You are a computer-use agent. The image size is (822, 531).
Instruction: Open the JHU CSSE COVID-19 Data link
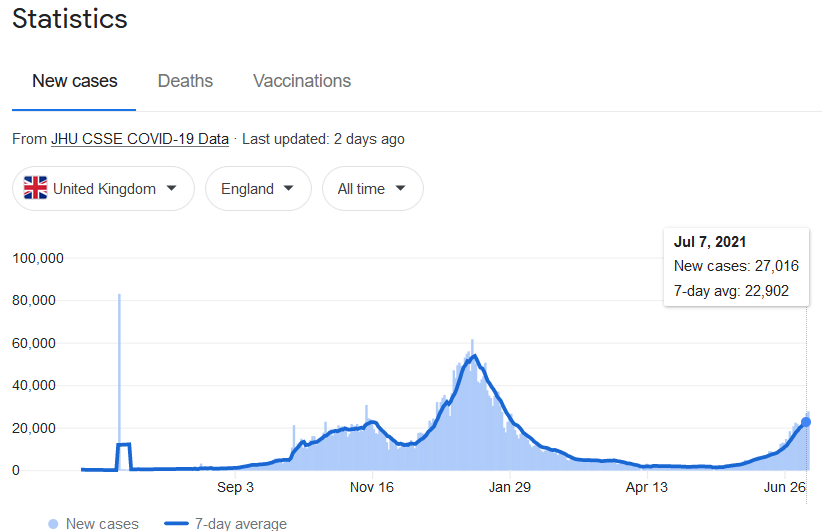[x=140, y=139]
